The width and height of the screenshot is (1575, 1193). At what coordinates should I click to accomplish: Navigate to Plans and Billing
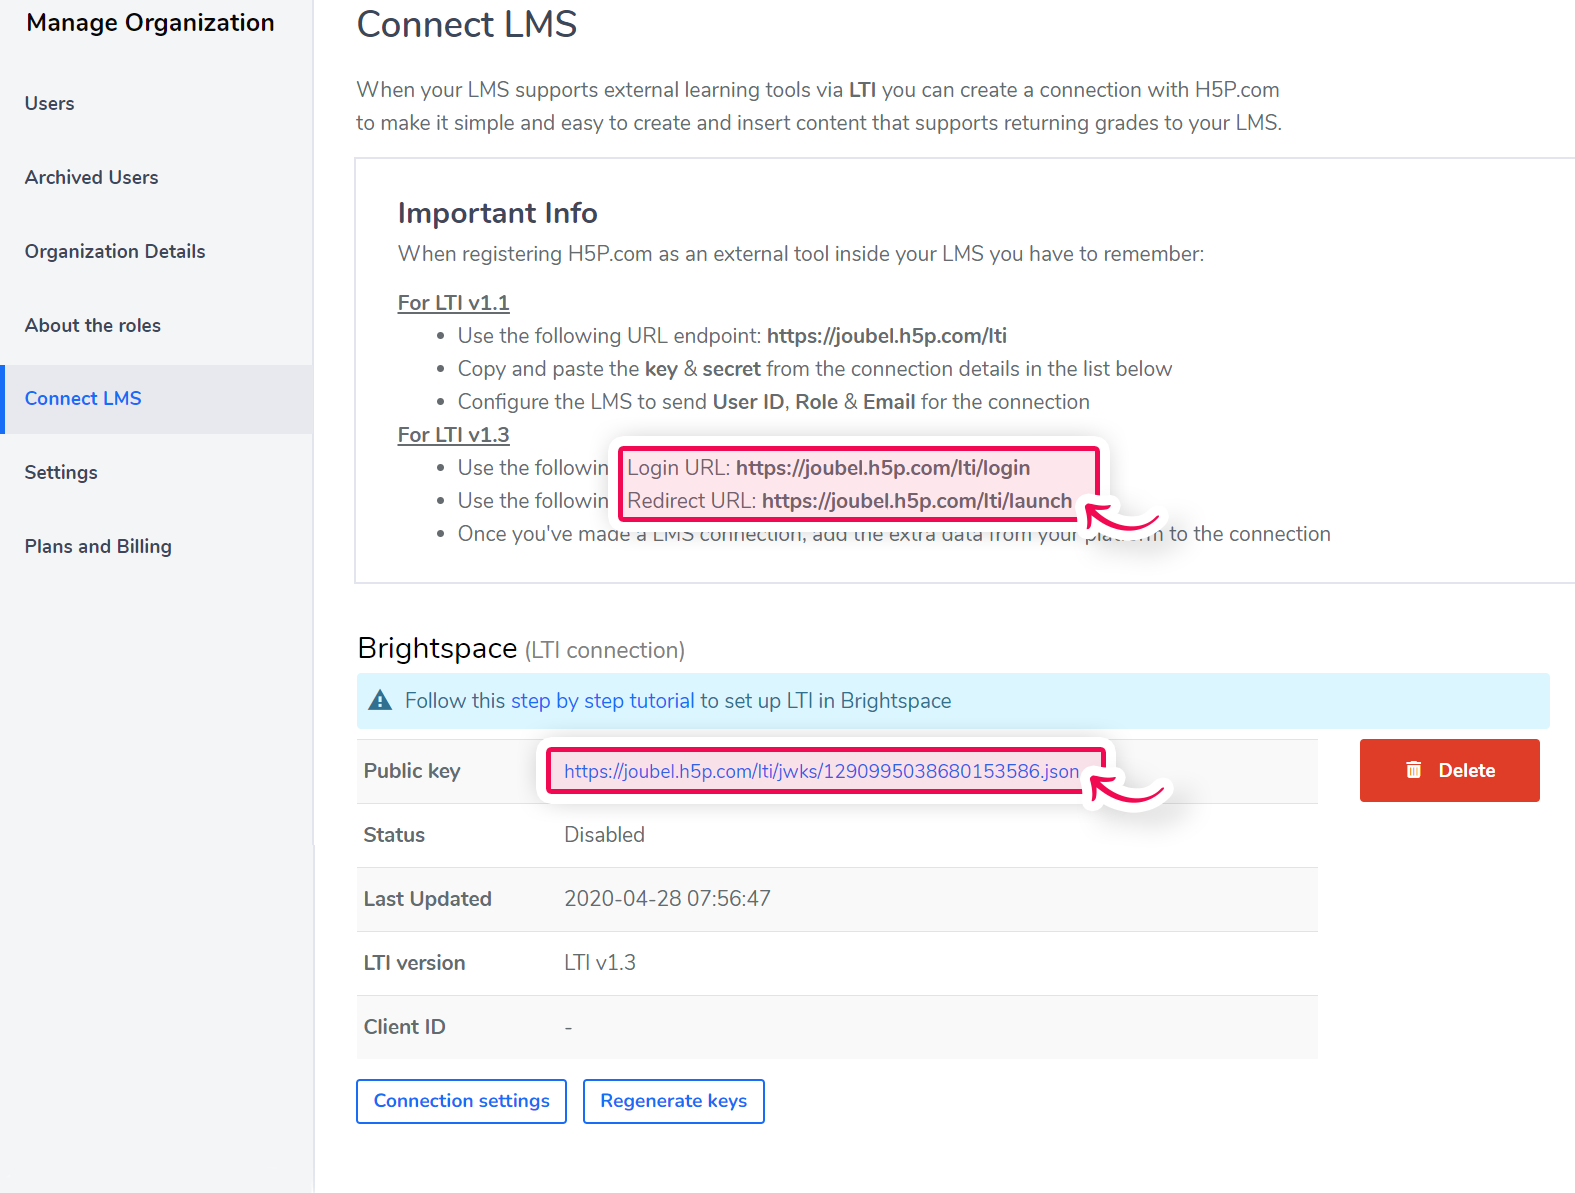(98, 546)
